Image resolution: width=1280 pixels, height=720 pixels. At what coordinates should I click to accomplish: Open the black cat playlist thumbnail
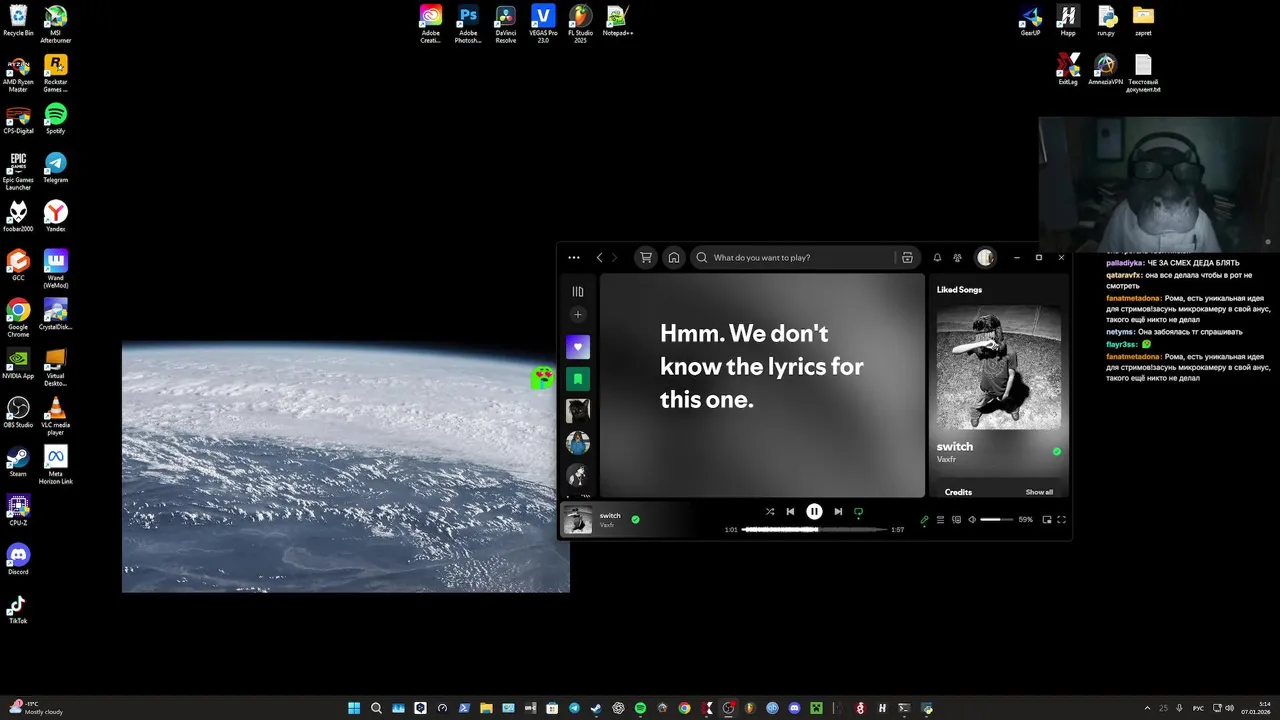tap(578, 411)
